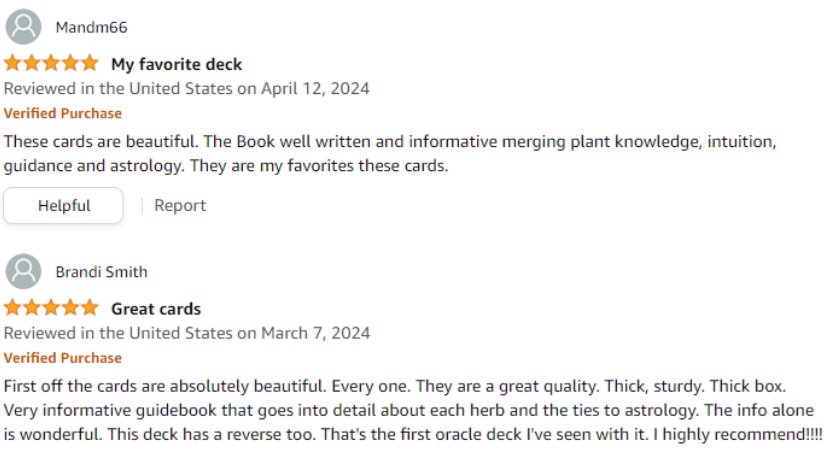Click the March 7, 2024 review date line
The image size is (824, 472).
pos(187,333)
